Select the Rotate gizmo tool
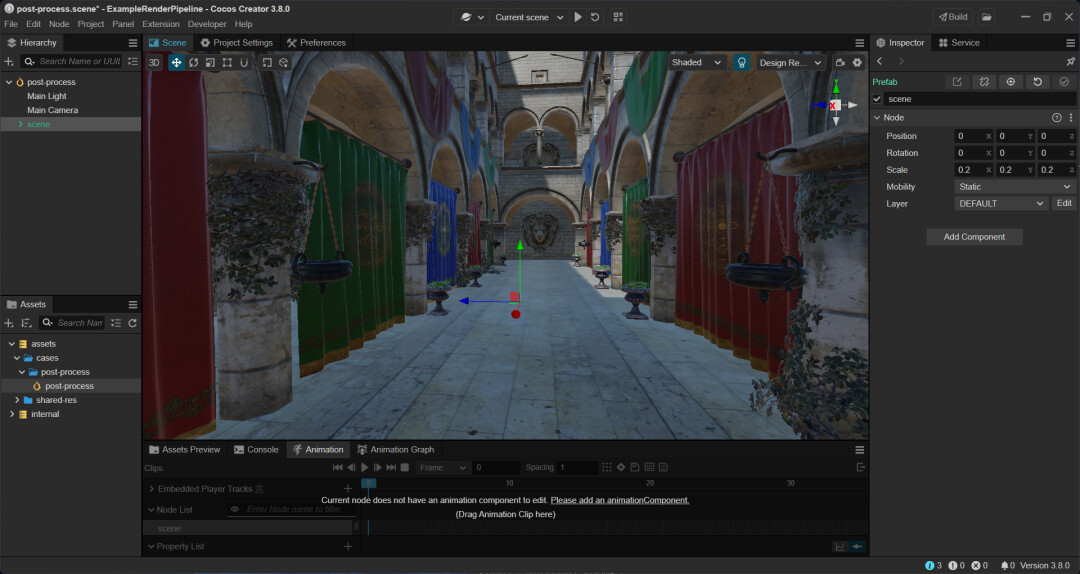Viewport: 1080px width, 574px height. 193,62
